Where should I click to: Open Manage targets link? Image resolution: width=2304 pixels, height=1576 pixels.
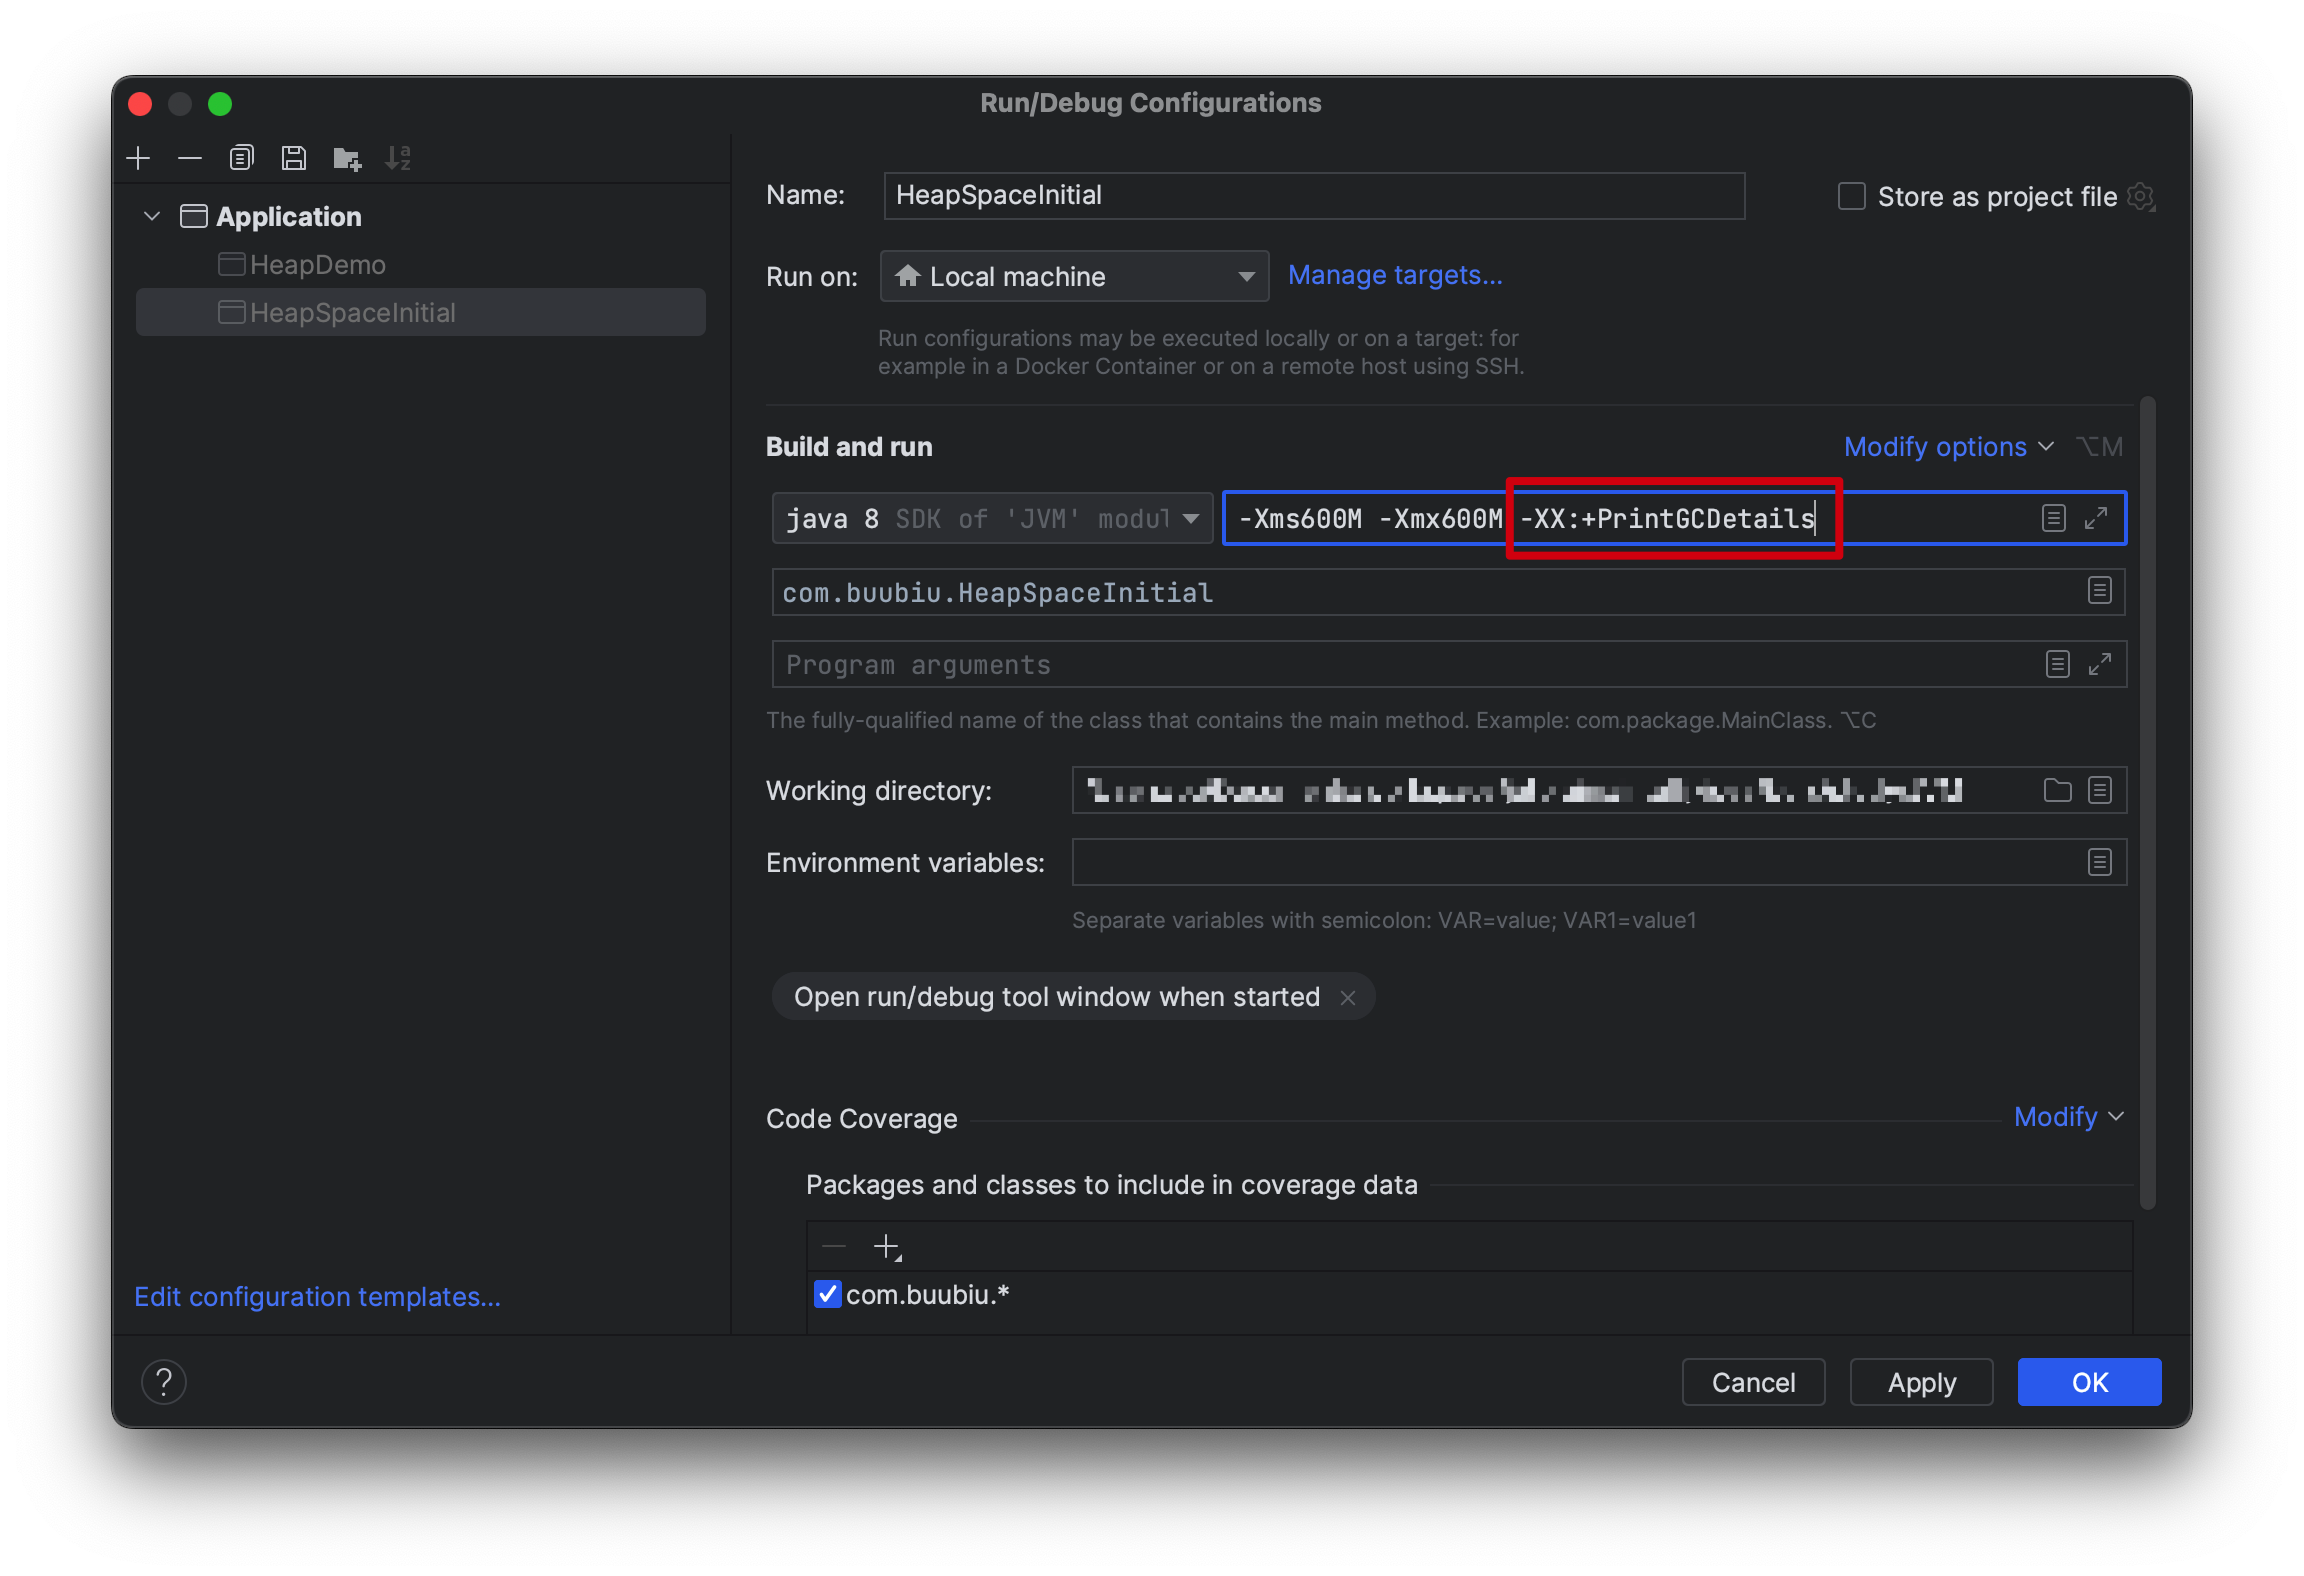click(x=1394, y=275)
